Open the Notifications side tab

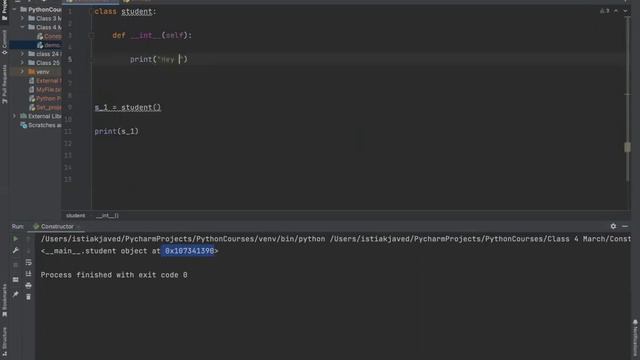point(635,339)
